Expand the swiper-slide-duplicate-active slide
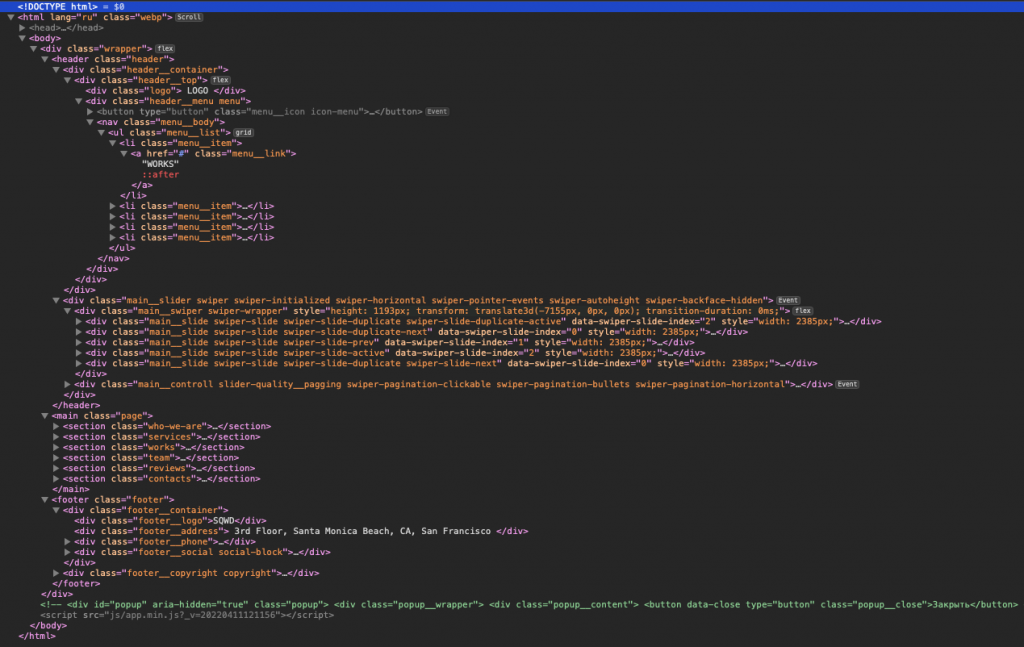Image resolution: width=1024 pixels, height=647 pixels. tap(78, 321)
